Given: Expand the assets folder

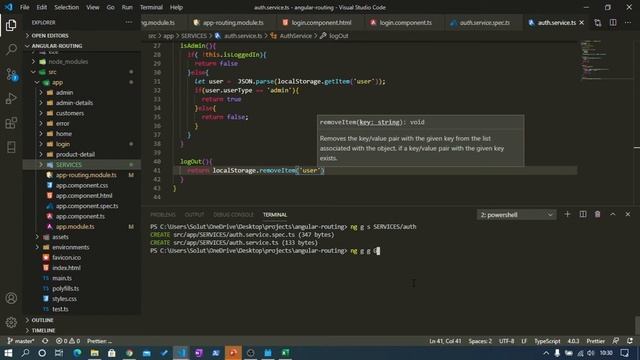Looking at the screenshot, I should (82, 237).
